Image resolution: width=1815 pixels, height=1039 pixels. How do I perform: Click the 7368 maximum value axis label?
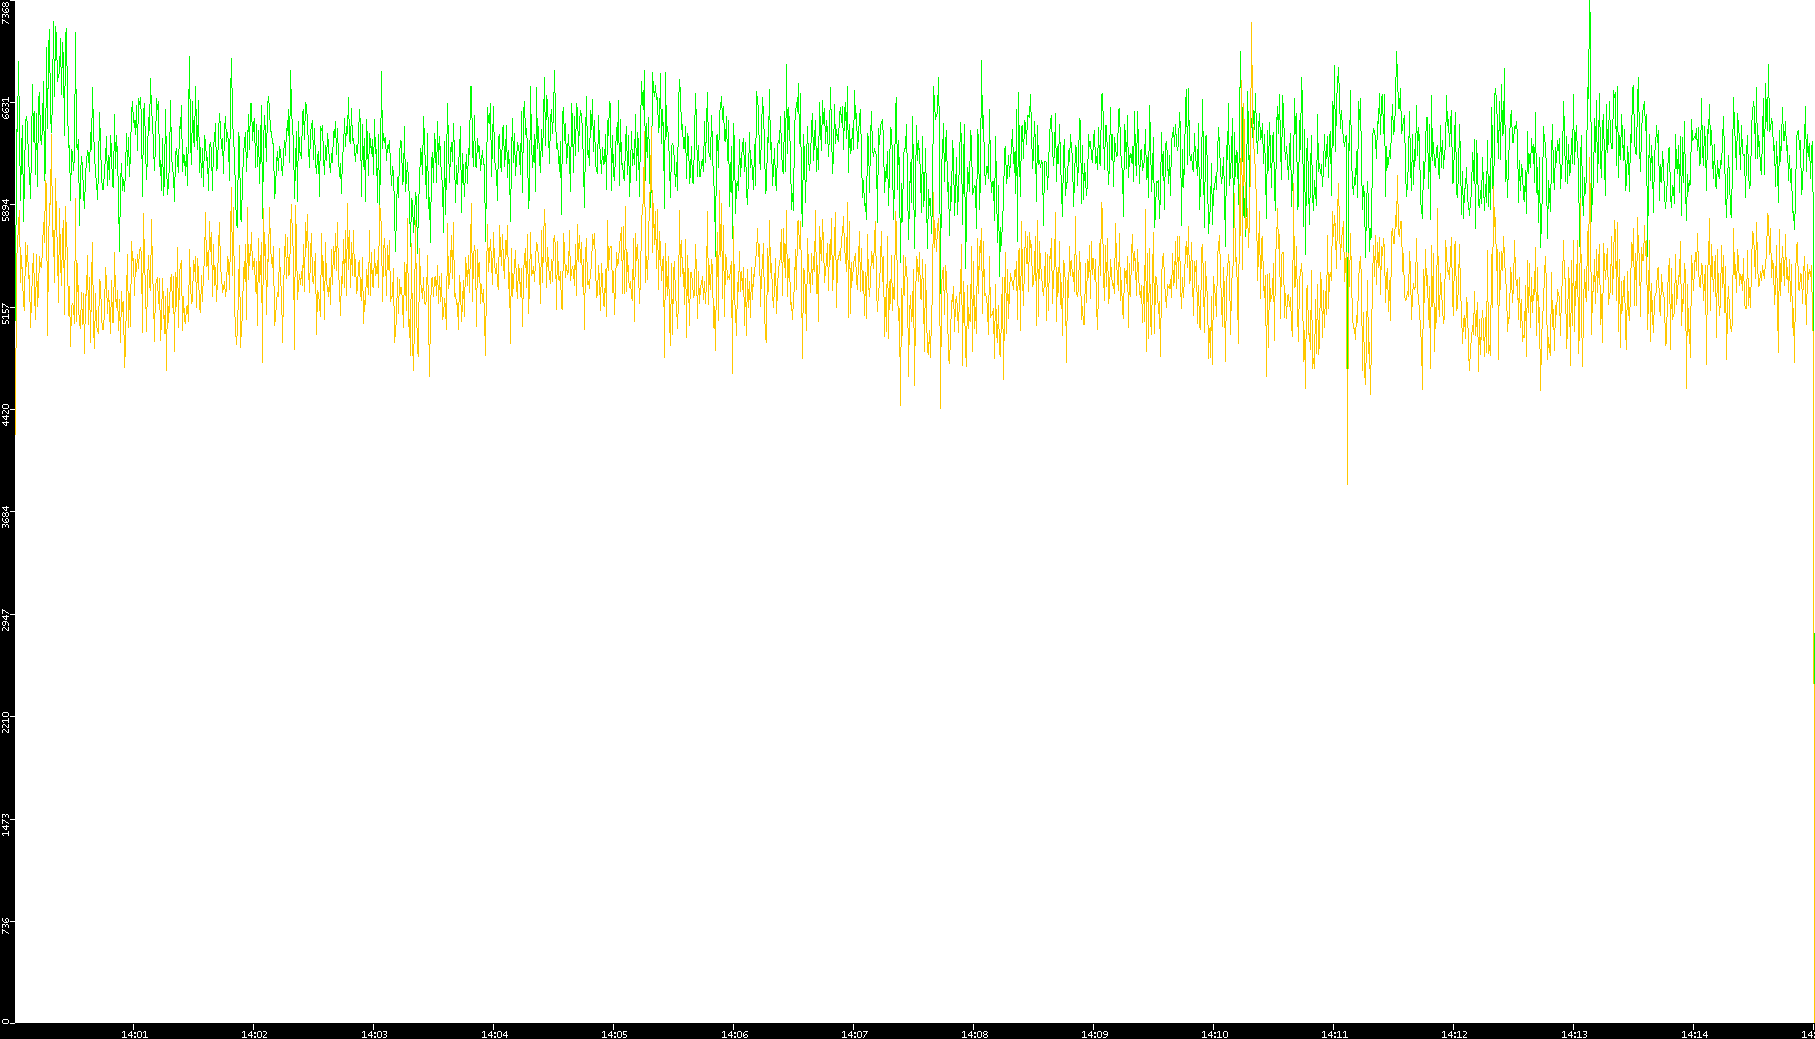click(7, 12)
